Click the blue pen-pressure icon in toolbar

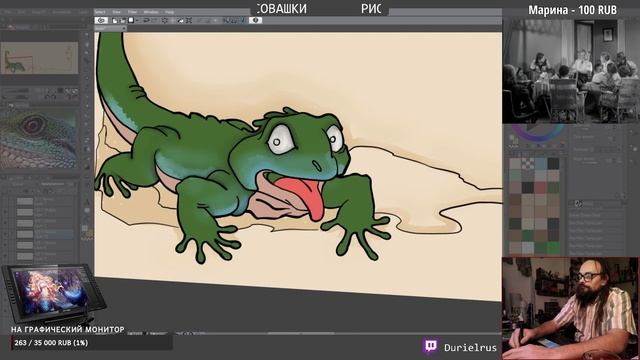(242, 20)
